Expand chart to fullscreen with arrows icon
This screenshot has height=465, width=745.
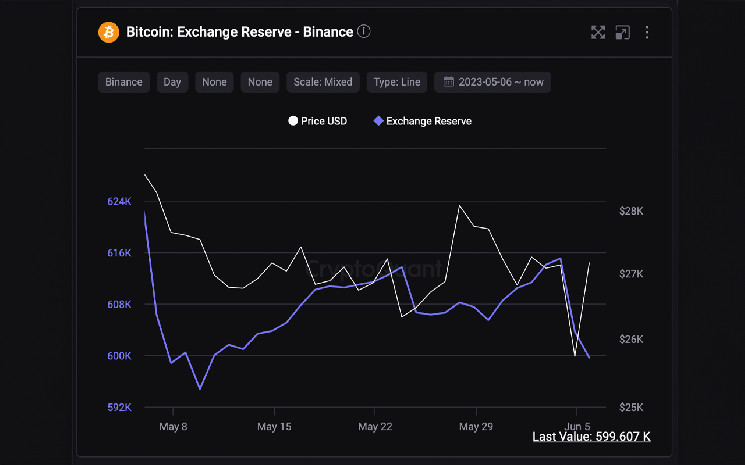(x=598, y=32)
